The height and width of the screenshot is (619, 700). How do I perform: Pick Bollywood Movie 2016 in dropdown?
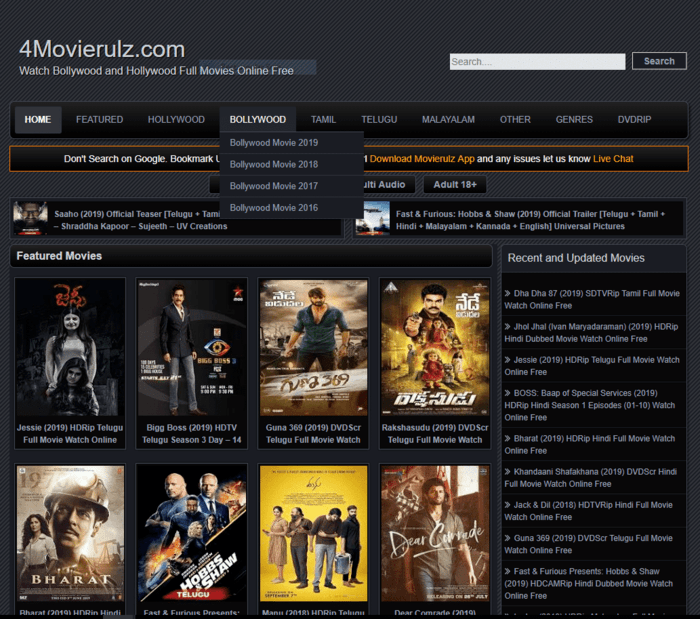274,208
